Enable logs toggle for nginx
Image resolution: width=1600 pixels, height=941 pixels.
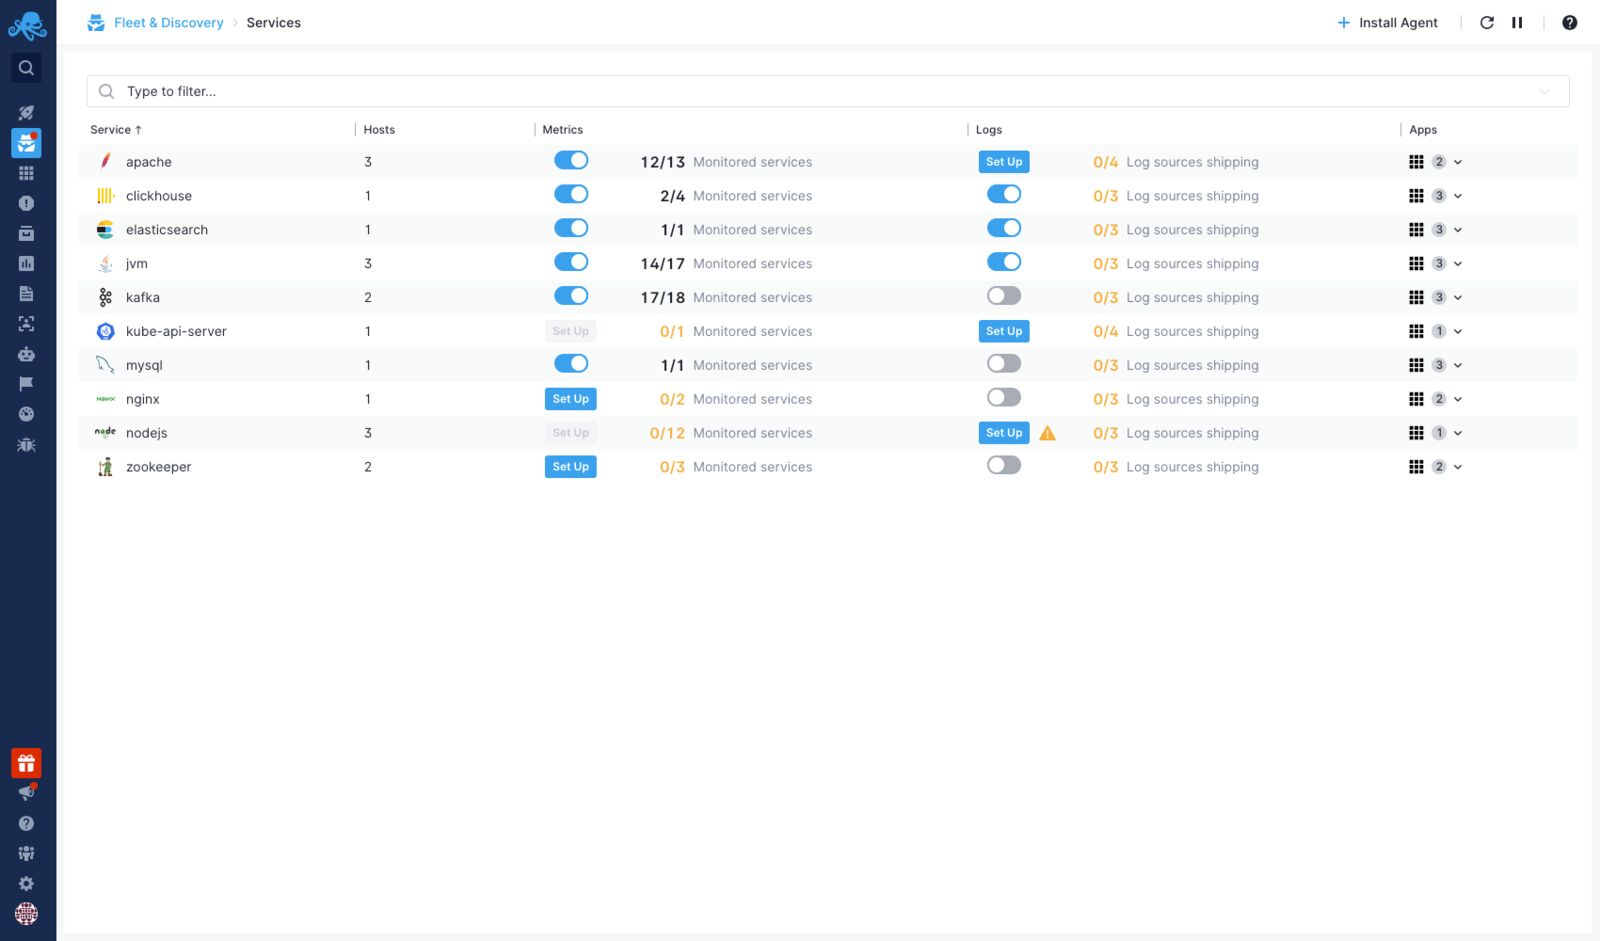(x=1004, y=398)
